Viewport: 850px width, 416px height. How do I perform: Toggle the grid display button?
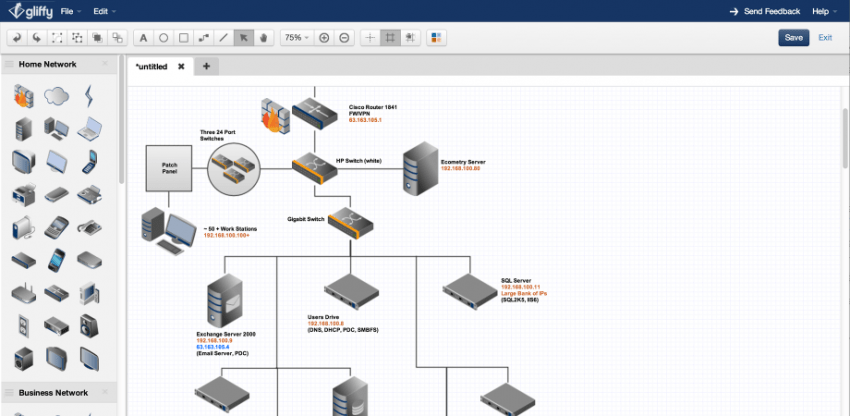pos(390,38)
